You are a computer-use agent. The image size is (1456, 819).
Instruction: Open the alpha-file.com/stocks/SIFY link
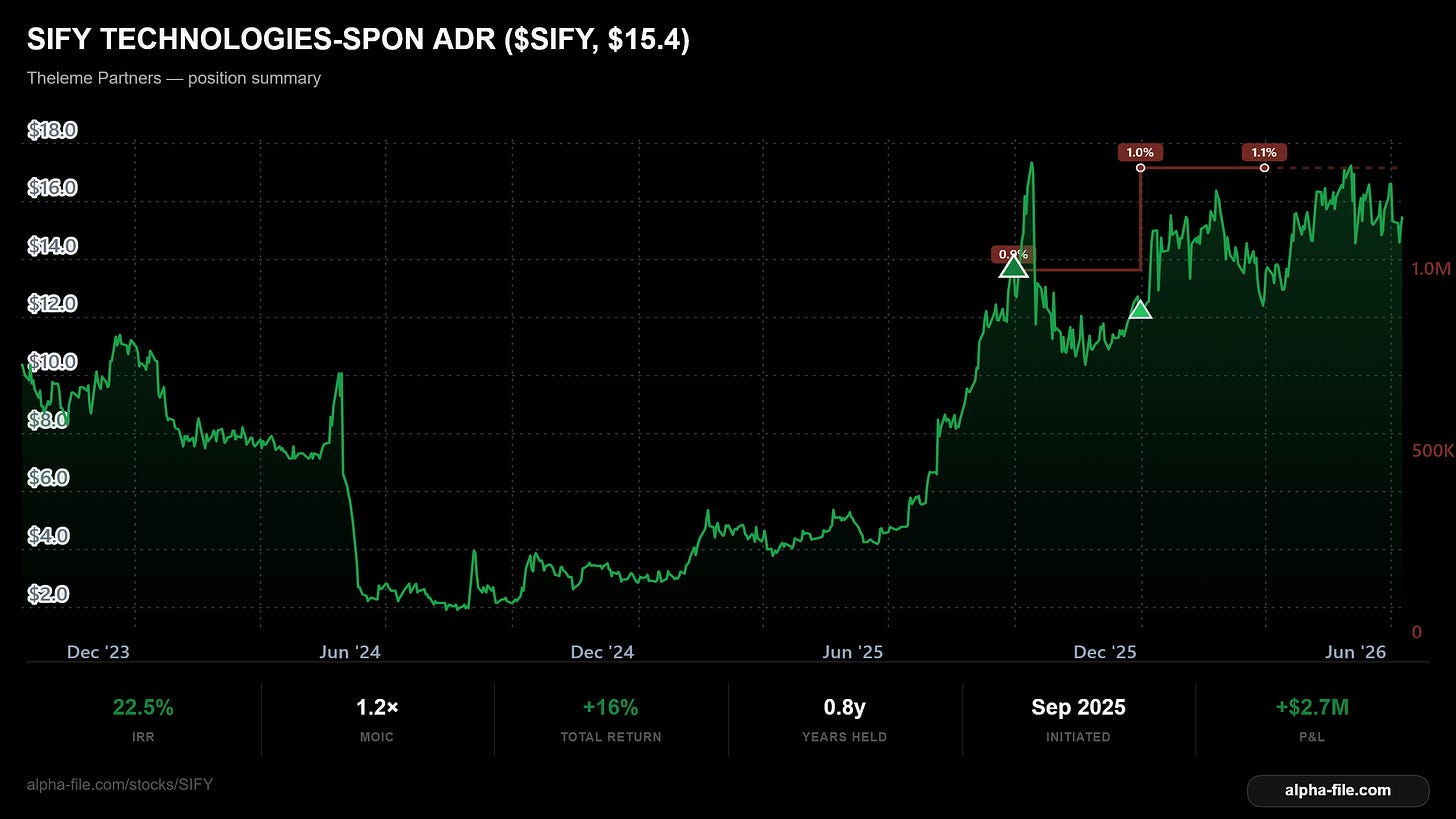click(x=120, y=784)
